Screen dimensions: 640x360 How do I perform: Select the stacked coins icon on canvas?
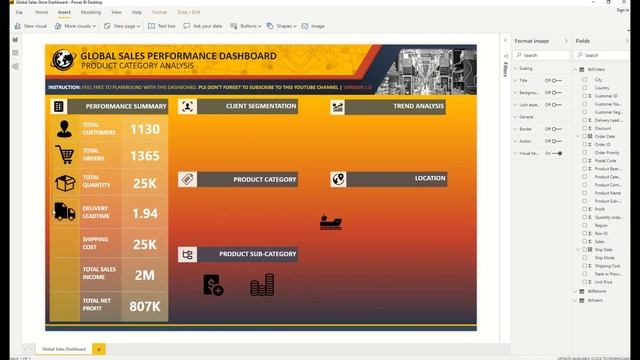click(262, 284)
